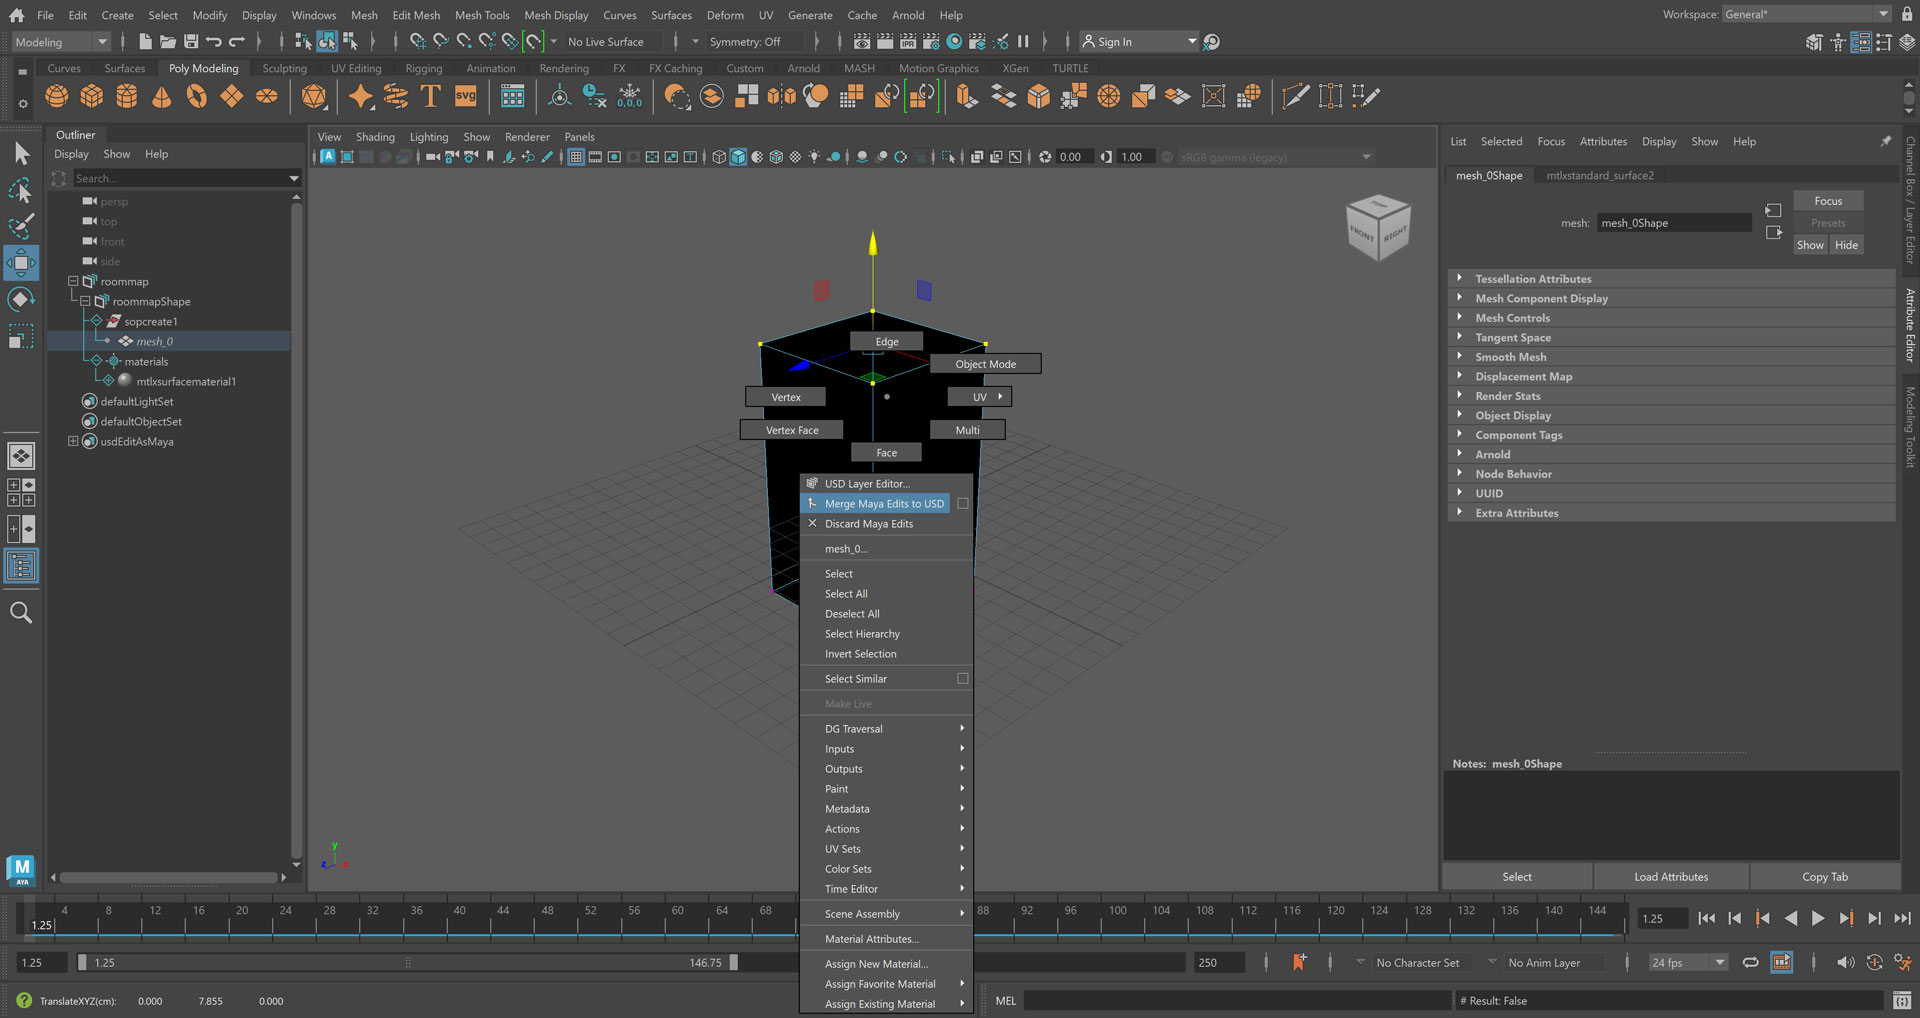Click the Object Mode marking menu button
The height and width of the screenshot is (1018, 1920).
[985, 364]
